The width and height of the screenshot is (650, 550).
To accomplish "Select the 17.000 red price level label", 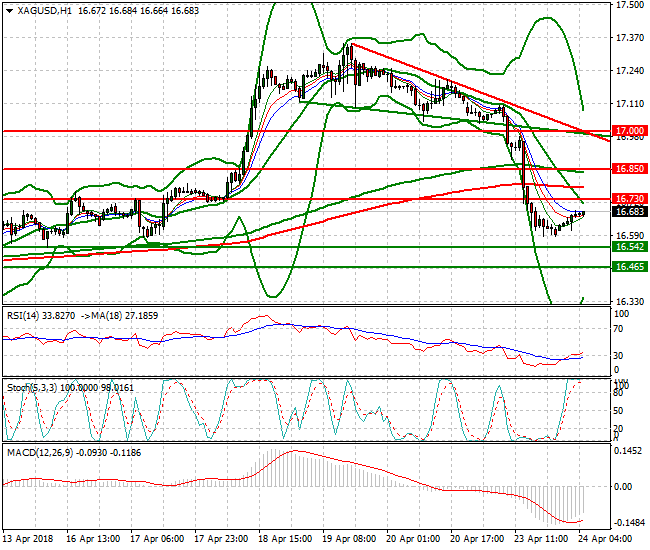I will 630,131.
